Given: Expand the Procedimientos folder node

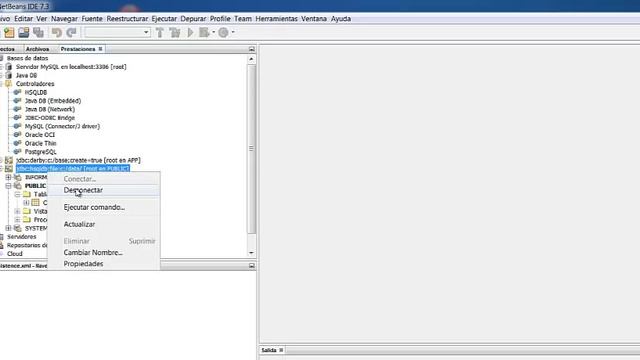Looking at the screenshot, I should tap(17, 220).
